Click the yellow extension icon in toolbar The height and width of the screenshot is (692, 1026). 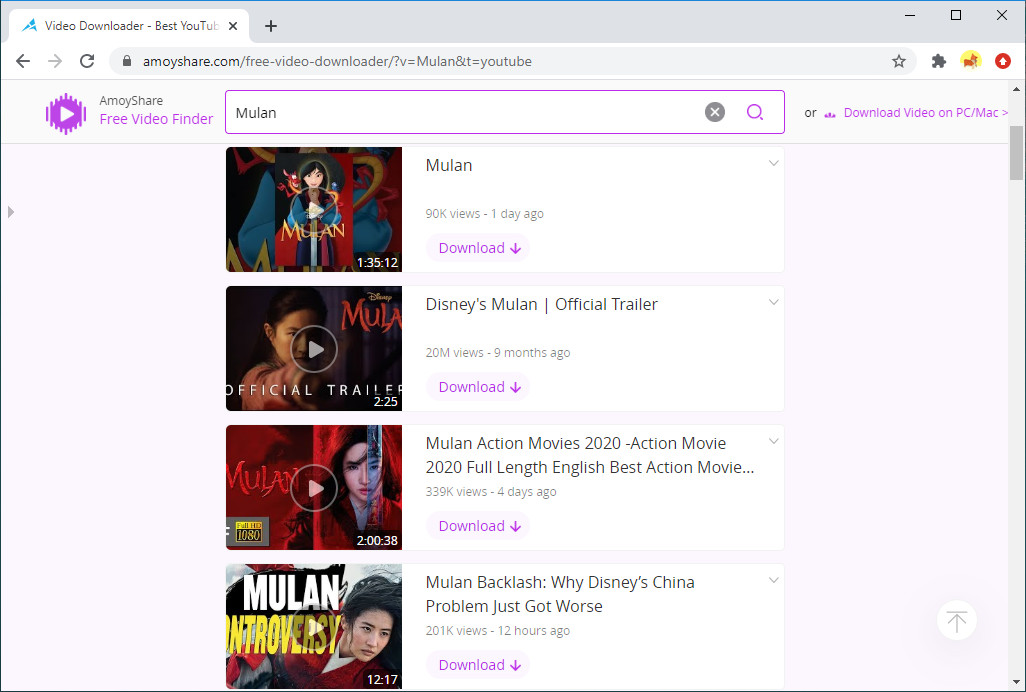pos(971,61)
